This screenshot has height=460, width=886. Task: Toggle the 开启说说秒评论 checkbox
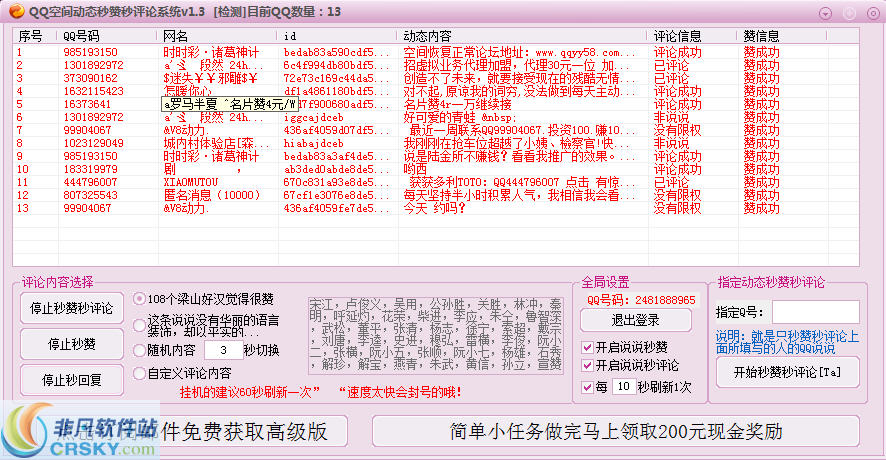tap(588, 366)
